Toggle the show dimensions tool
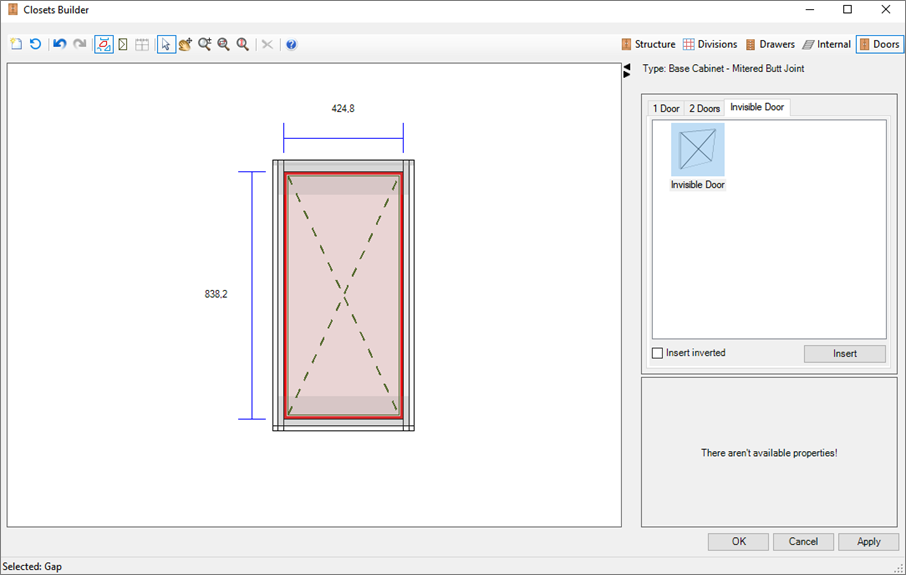 pyautogui.click(x=104, y=45)
